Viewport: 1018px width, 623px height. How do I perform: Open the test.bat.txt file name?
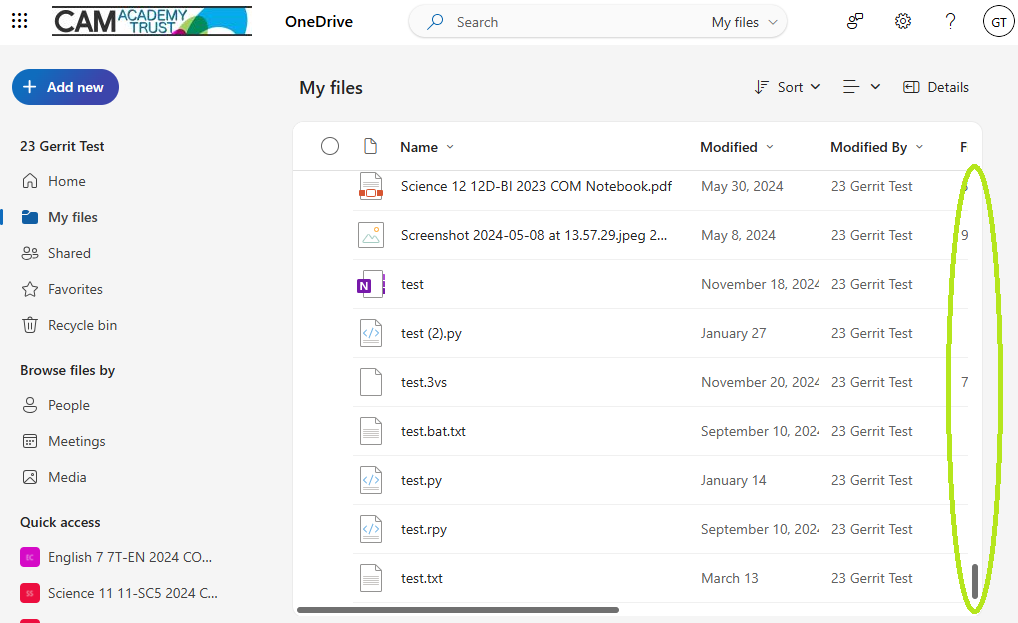click(x=433, y=431)
